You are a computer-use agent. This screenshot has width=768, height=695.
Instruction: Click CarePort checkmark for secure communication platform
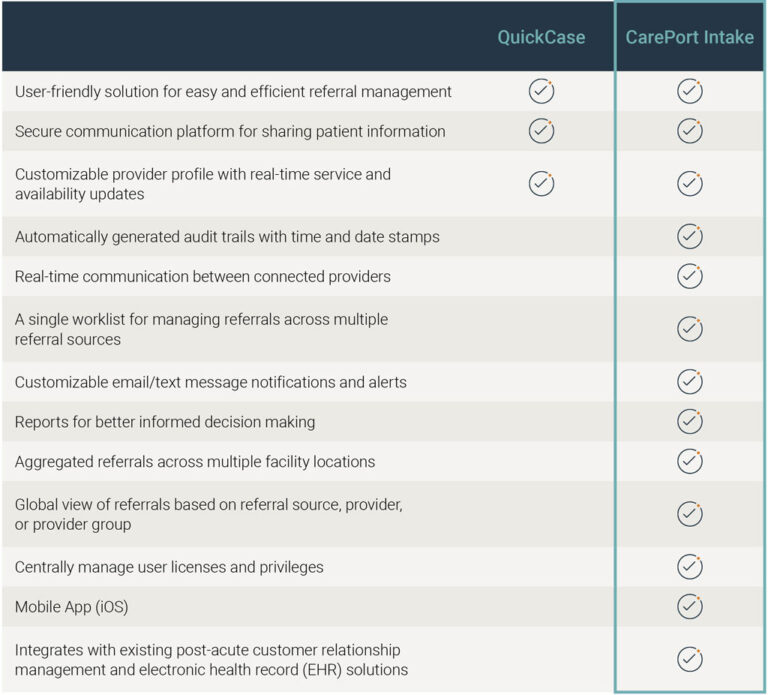coord(690,131)
